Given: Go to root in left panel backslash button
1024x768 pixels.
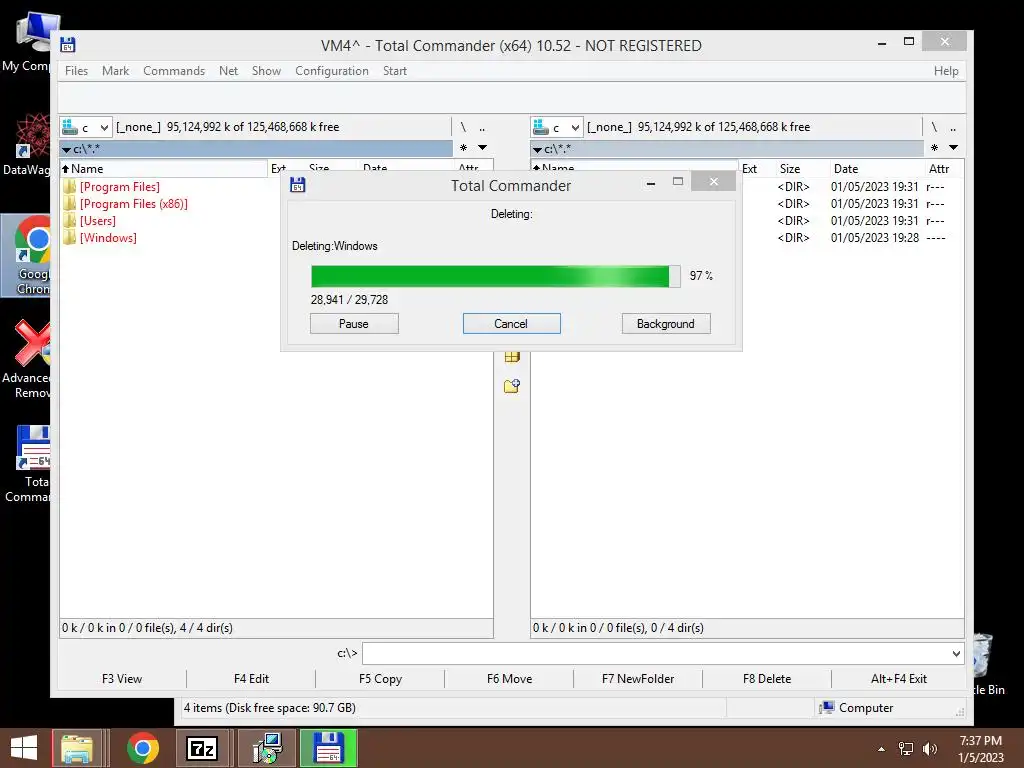Looking at the screenshot, I should point(463,127).
